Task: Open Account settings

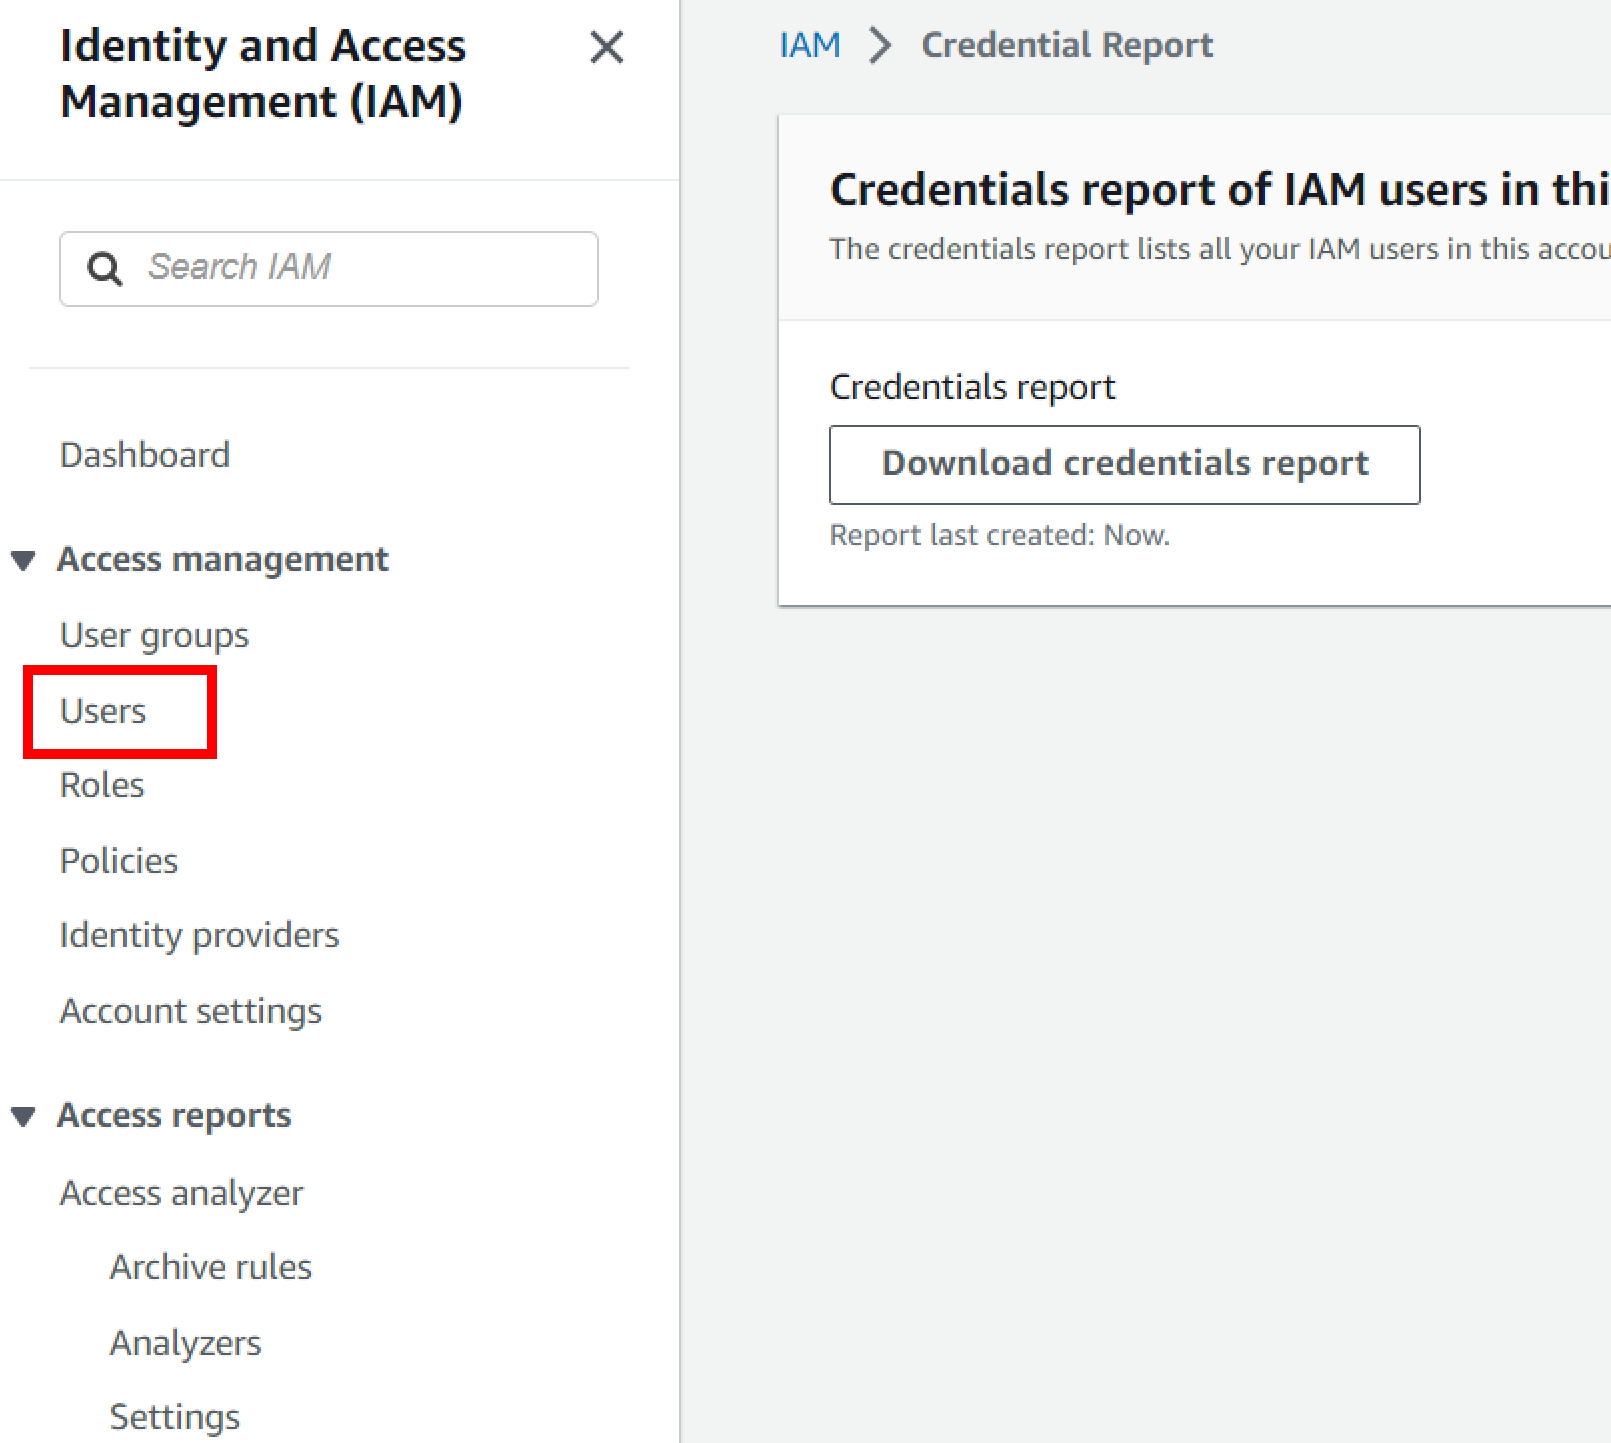Action: click(191, 1011)
